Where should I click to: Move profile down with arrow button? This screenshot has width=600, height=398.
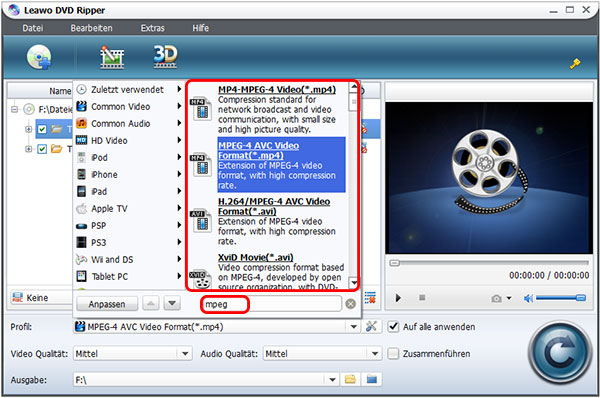click(172, 304)
